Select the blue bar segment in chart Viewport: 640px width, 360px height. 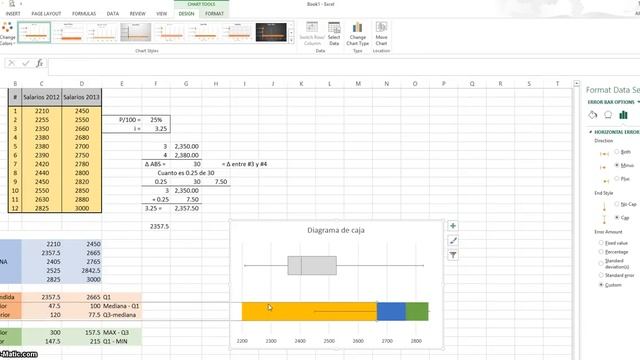tap(391, 311)
